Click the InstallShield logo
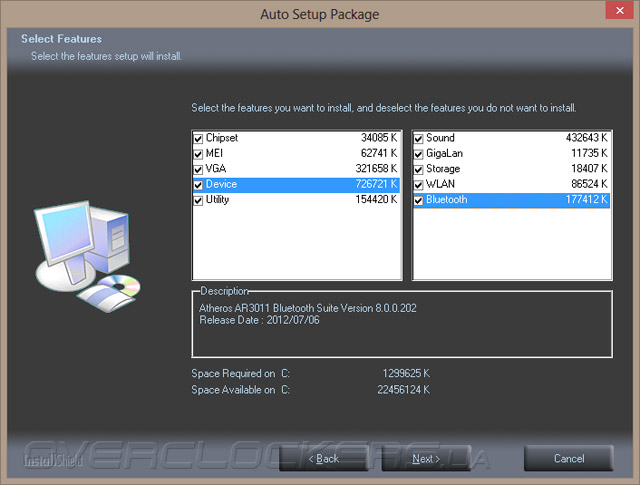 pos(53,460)
